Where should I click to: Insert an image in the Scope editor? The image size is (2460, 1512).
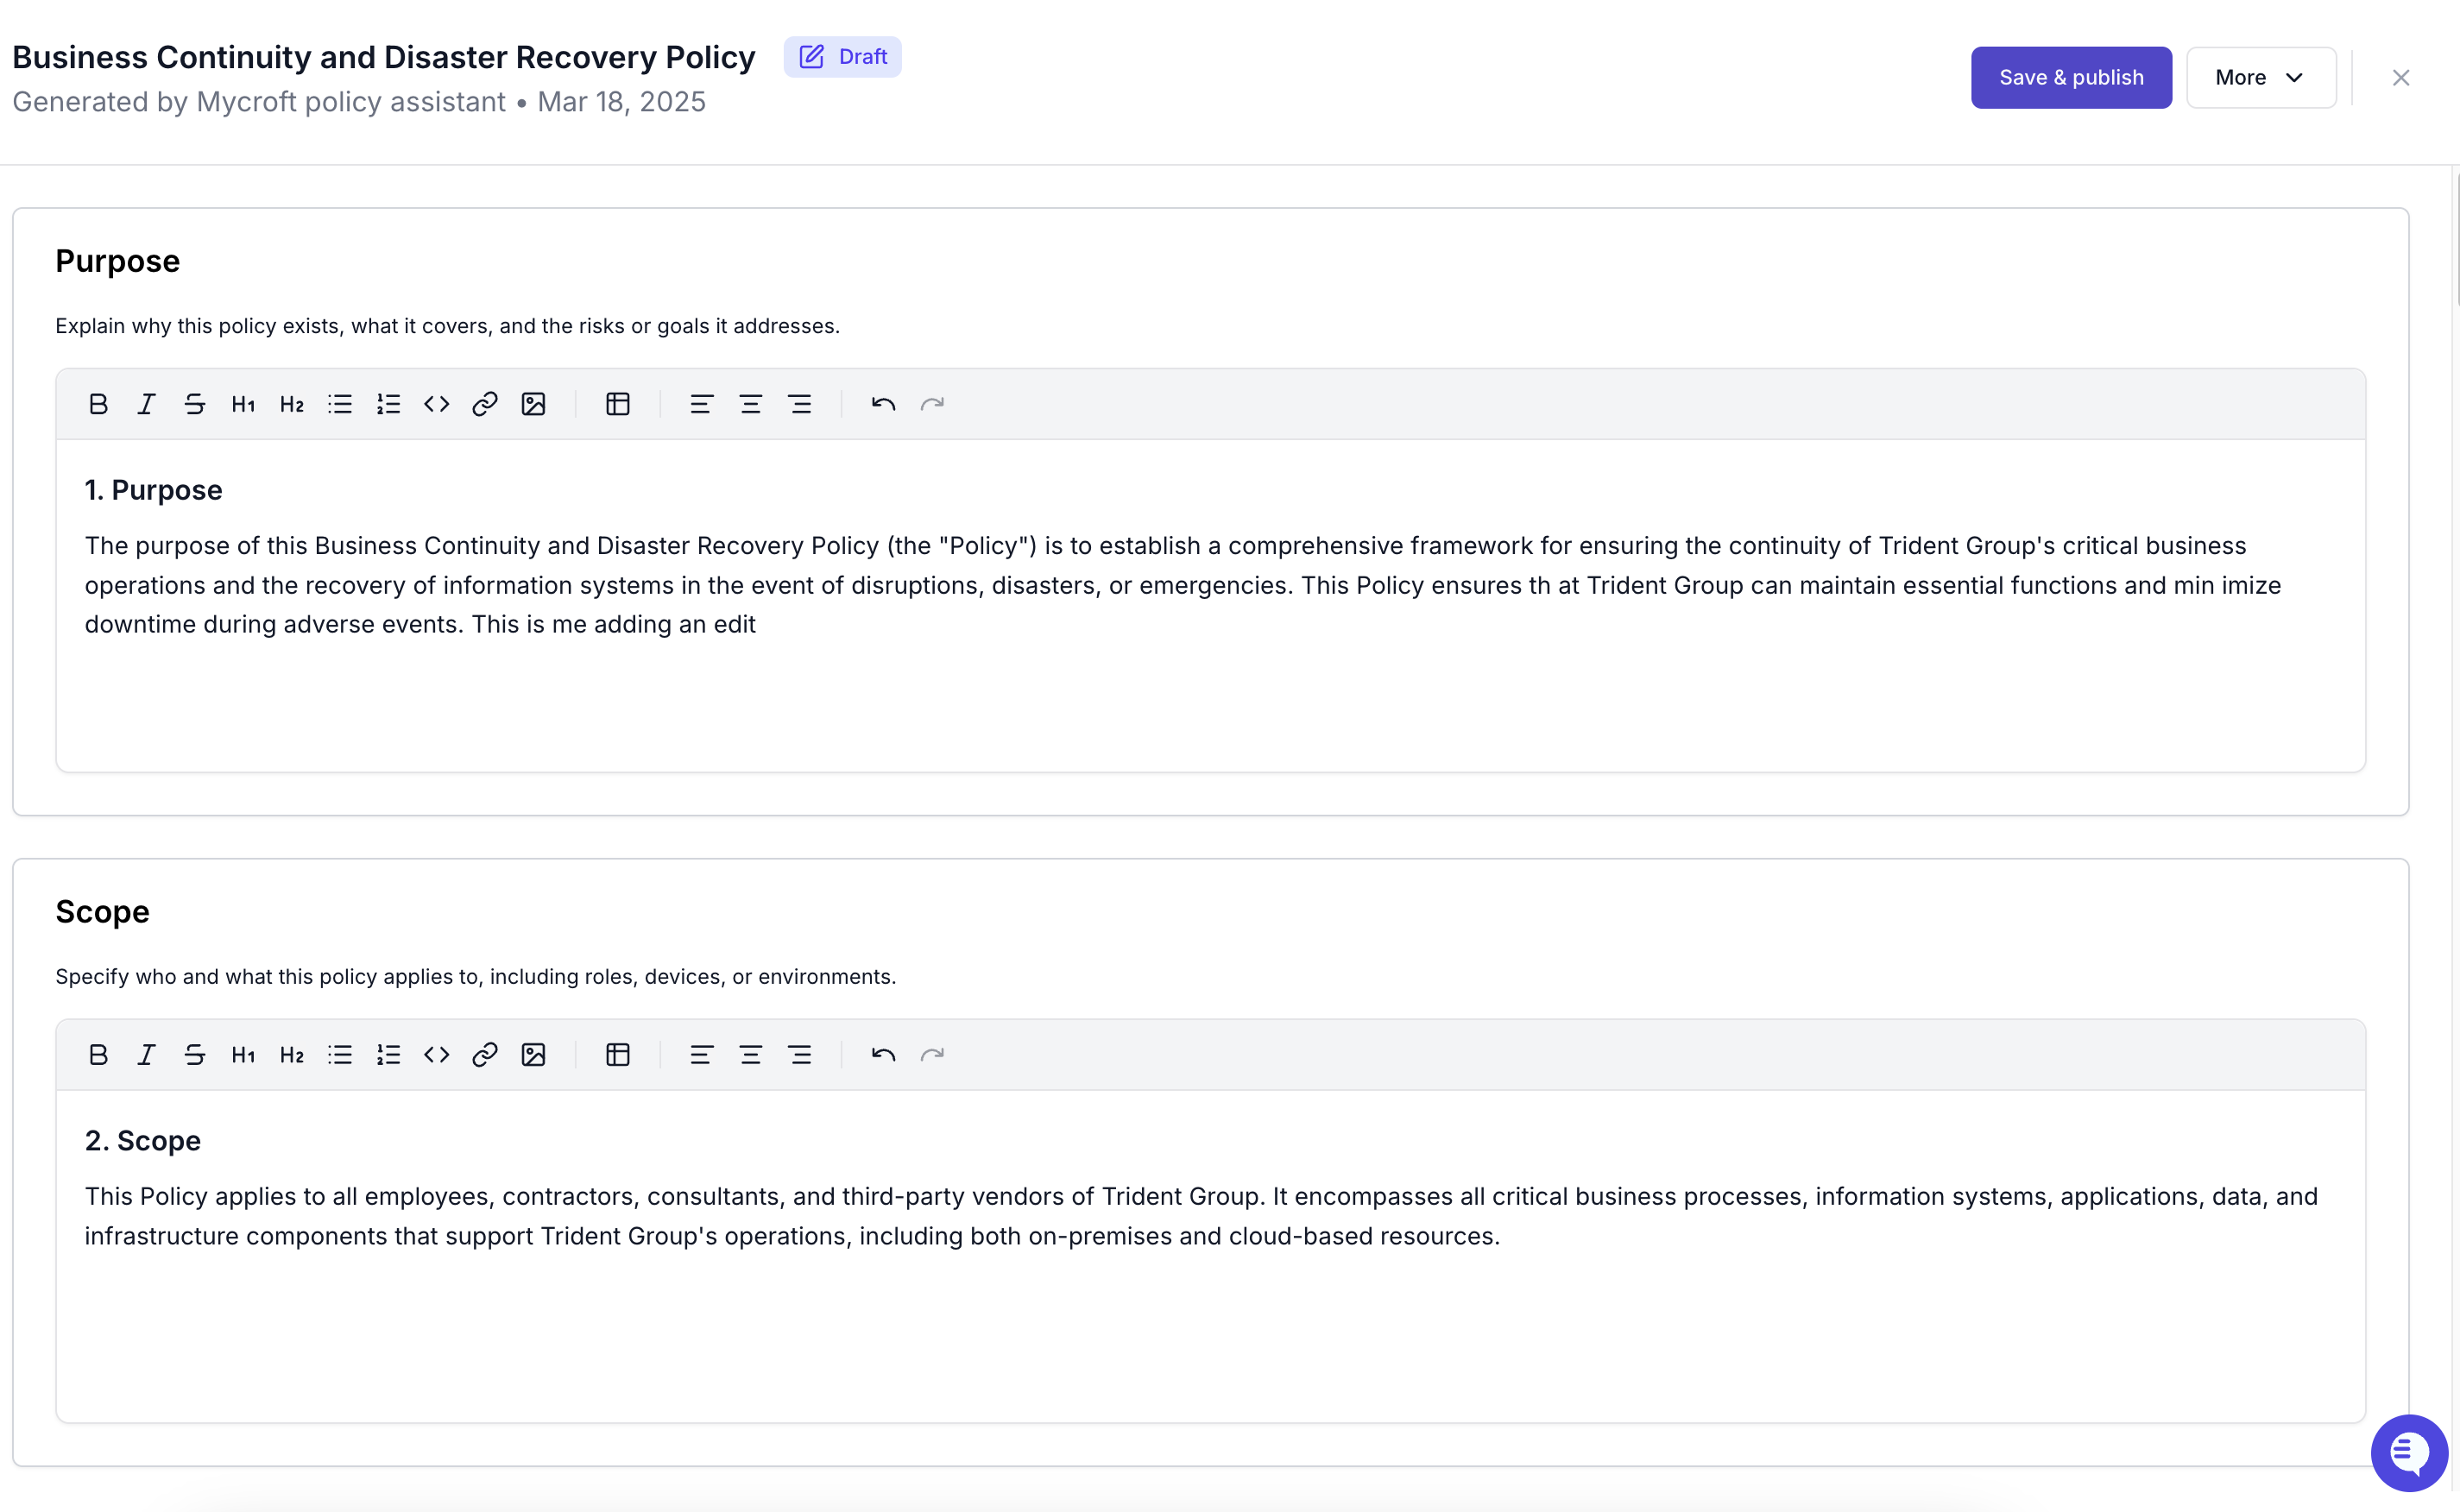coord(533,1055)
